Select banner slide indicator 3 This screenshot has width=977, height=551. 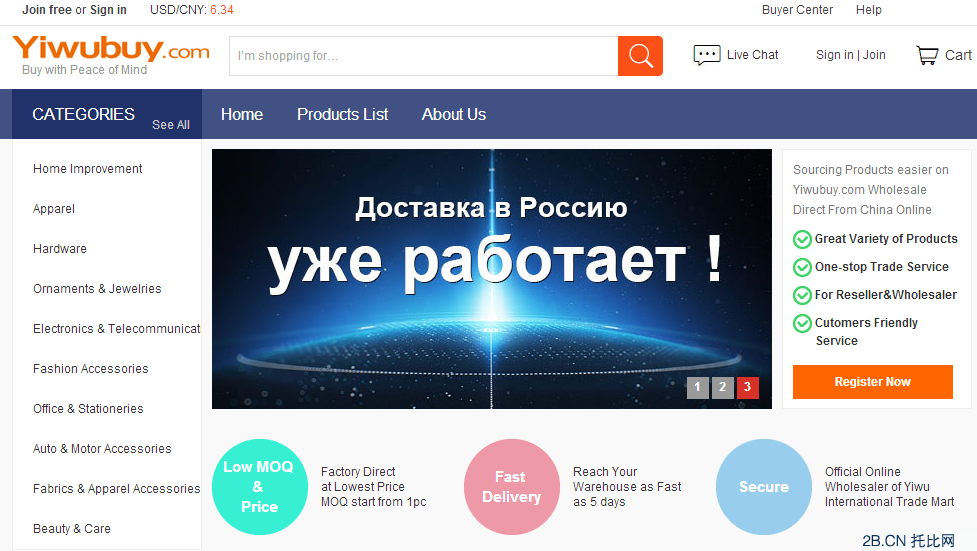747,388
